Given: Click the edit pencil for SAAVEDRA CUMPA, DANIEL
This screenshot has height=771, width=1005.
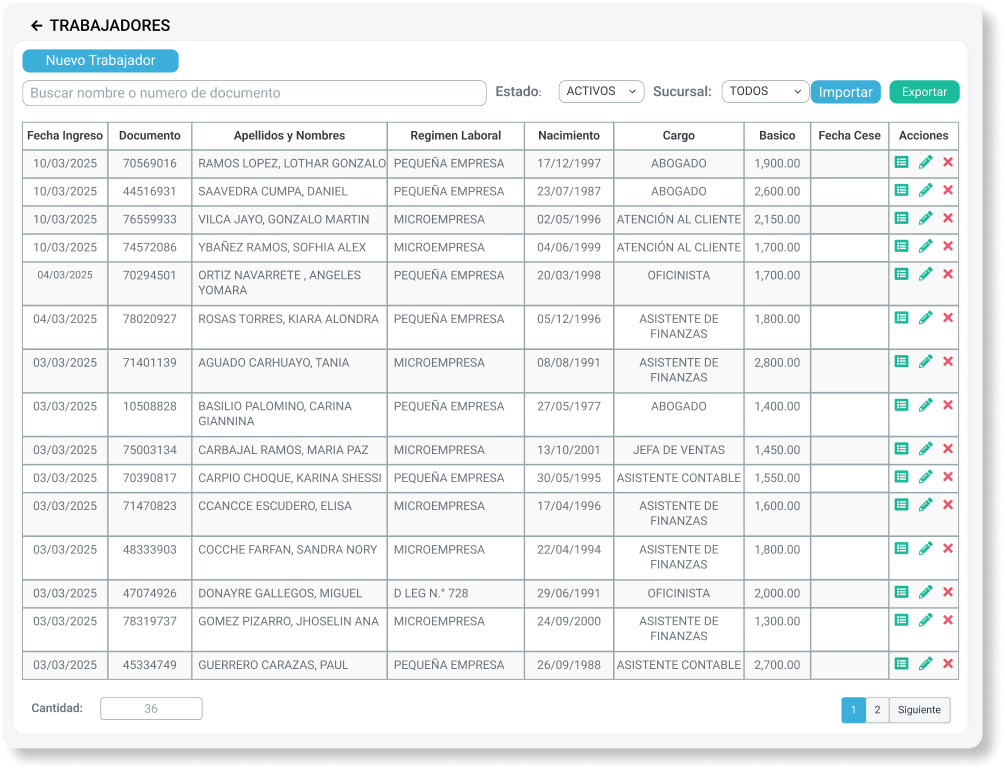Looking at the screenshot, I should tap(924, 190).
